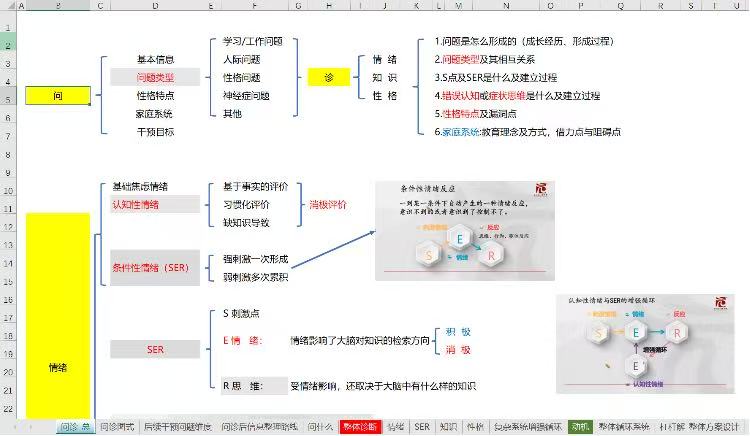Switch to the 整体诊断 sheet tab
This screenshot has width=750, height=436.
coord(361,427)
